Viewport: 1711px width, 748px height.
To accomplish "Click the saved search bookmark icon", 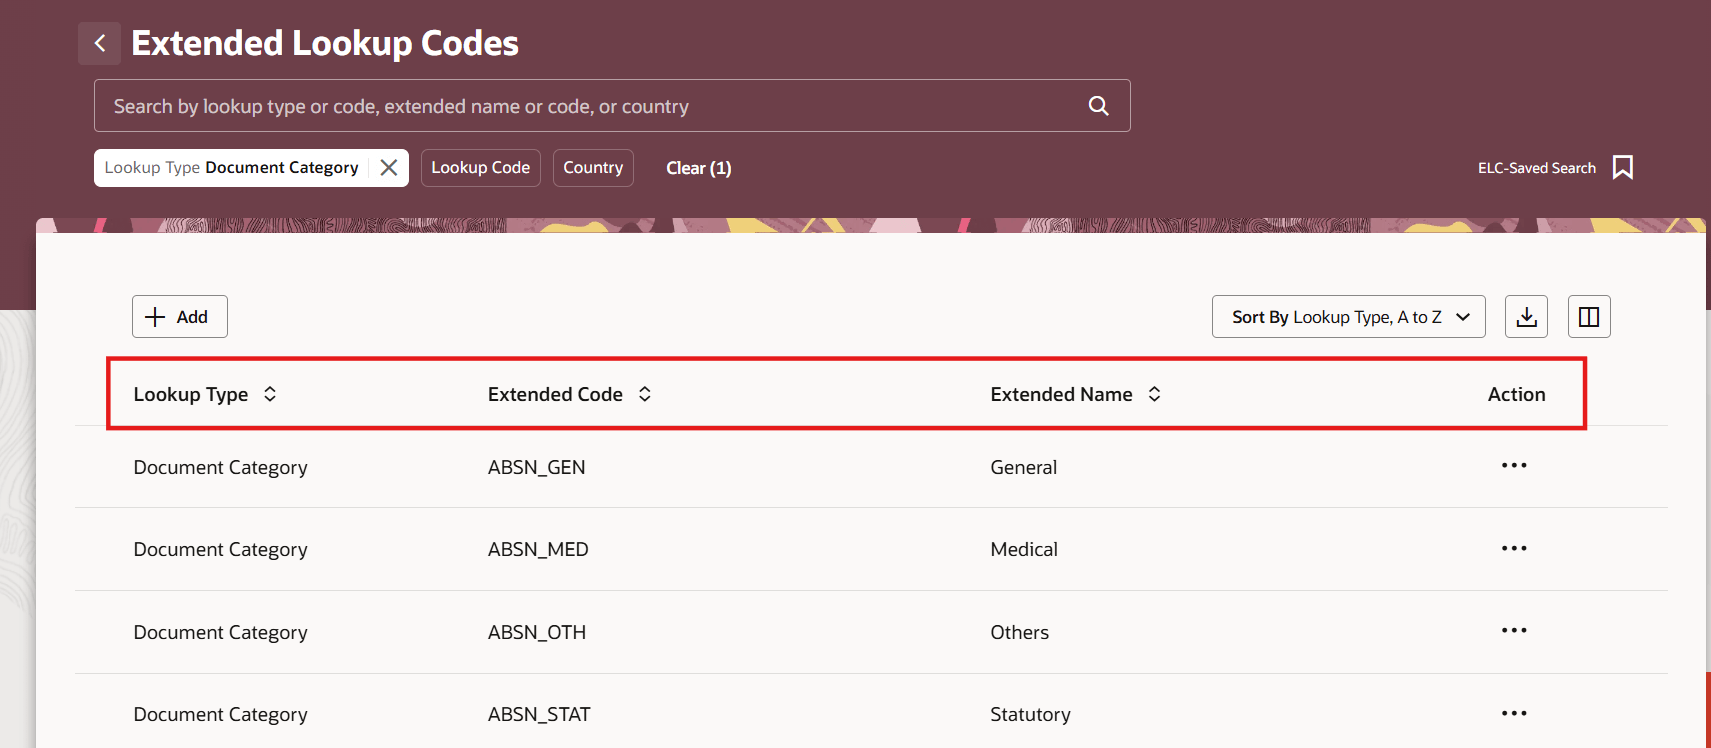I will coord(1622,168).
